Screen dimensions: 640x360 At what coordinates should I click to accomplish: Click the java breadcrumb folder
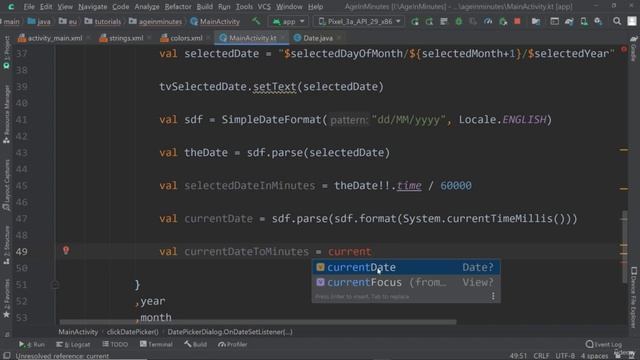[x=39, y=21]
